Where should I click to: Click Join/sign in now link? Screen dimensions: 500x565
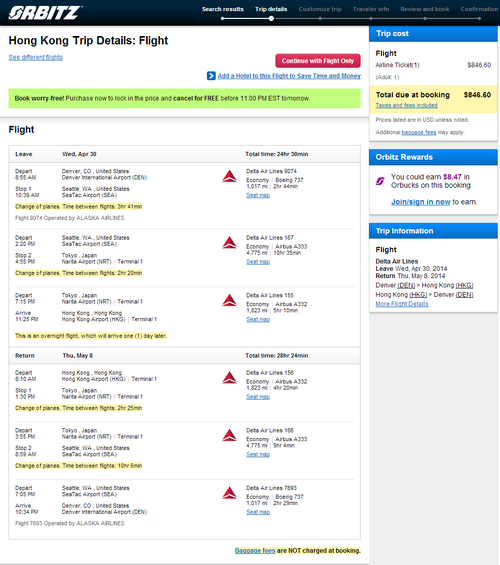tap(421, 202)
